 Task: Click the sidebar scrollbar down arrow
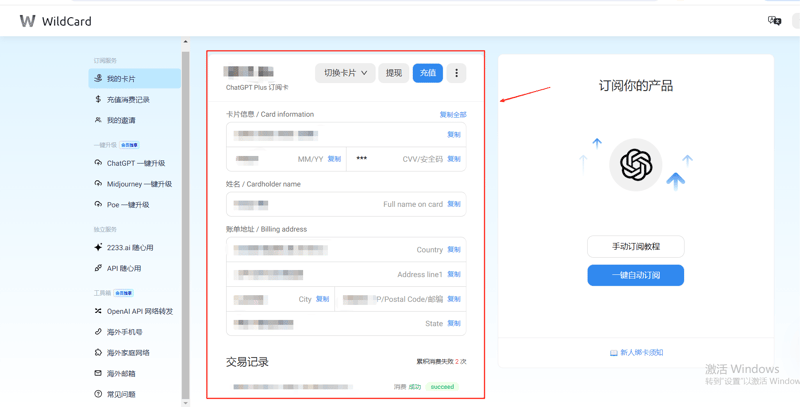185,402
